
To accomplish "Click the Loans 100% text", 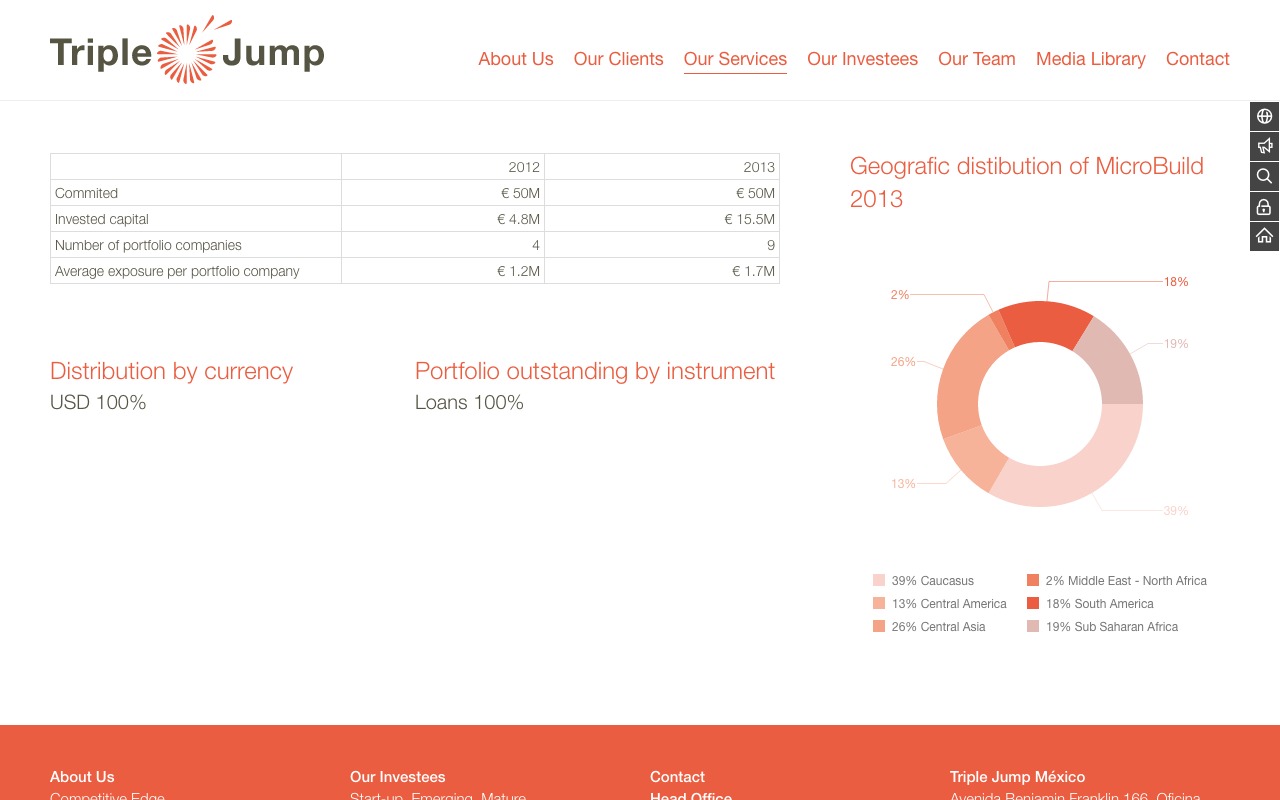I will (469, 402).
